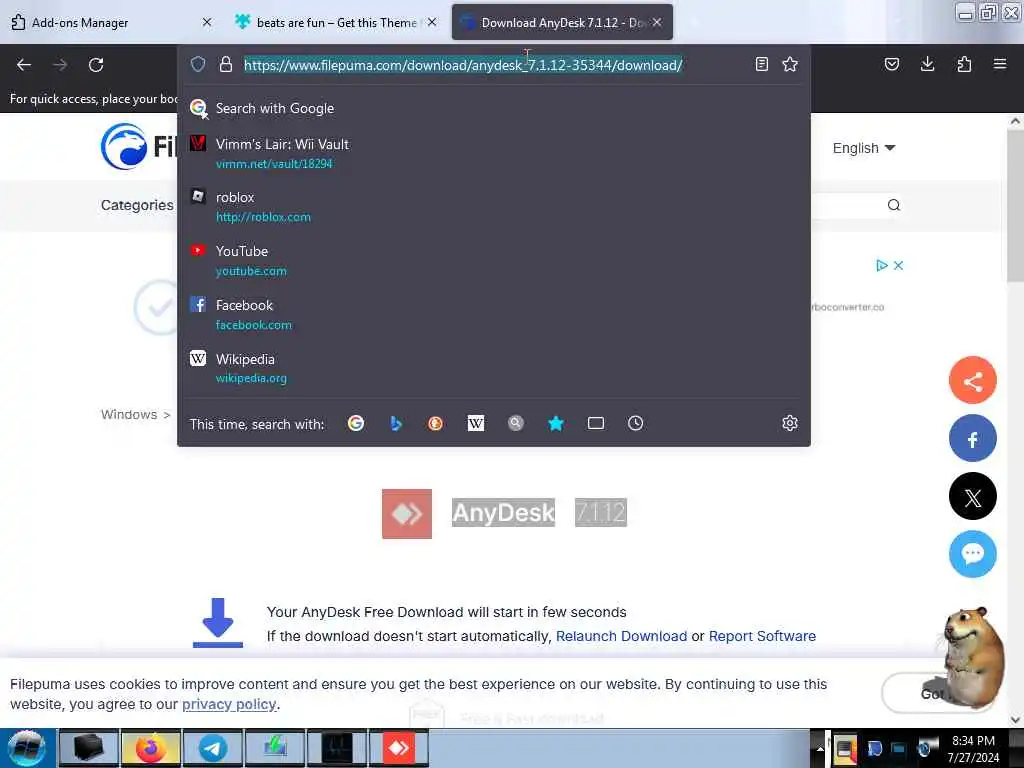Click the site security padlock icon

[226, 64]
